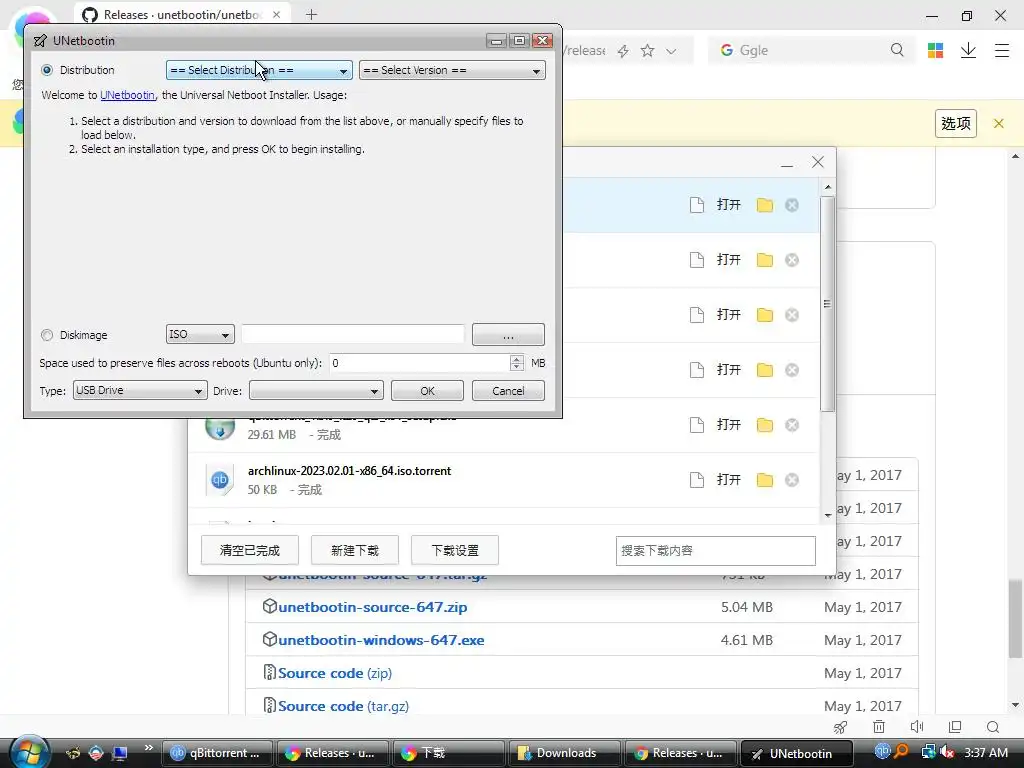1024x768 pixels.
Task: Click the 选项 options button
Action: [956, 123]
